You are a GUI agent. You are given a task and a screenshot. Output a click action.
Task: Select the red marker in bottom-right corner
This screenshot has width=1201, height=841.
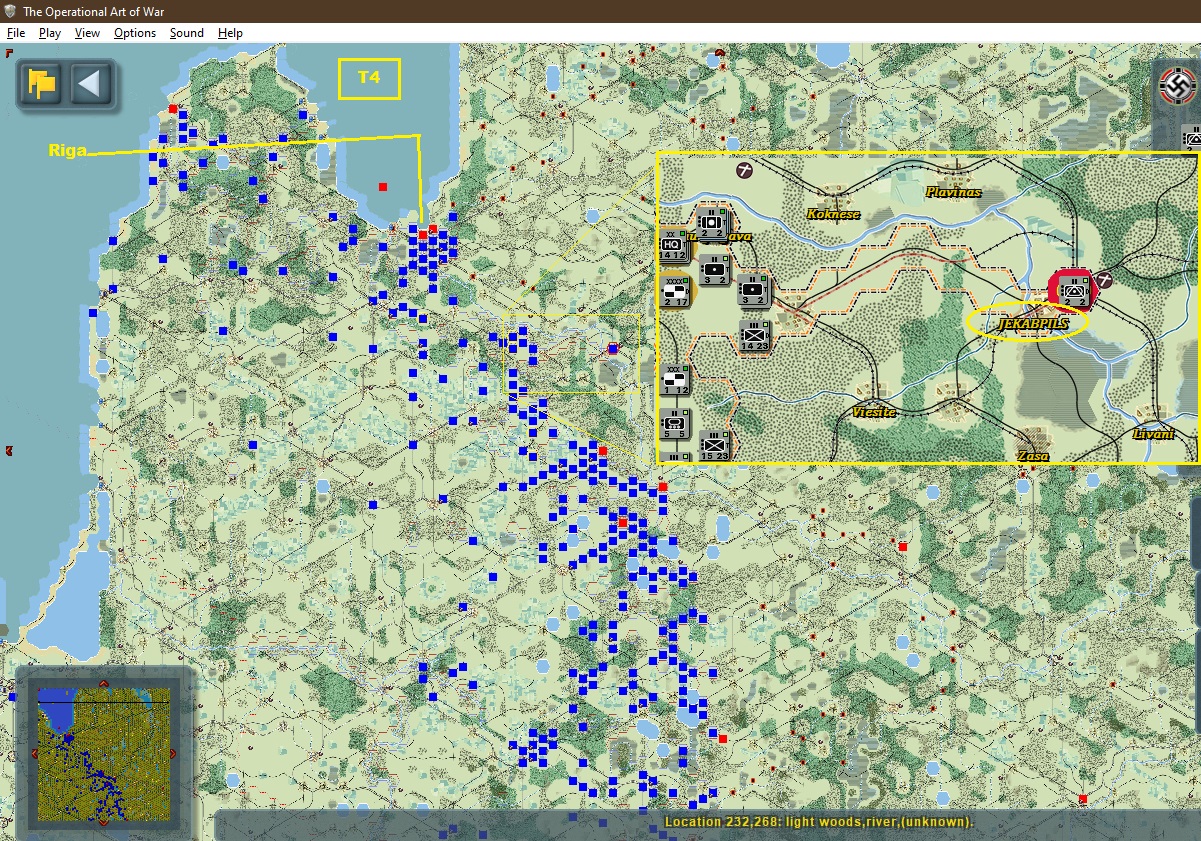(x=1083, y=798)
